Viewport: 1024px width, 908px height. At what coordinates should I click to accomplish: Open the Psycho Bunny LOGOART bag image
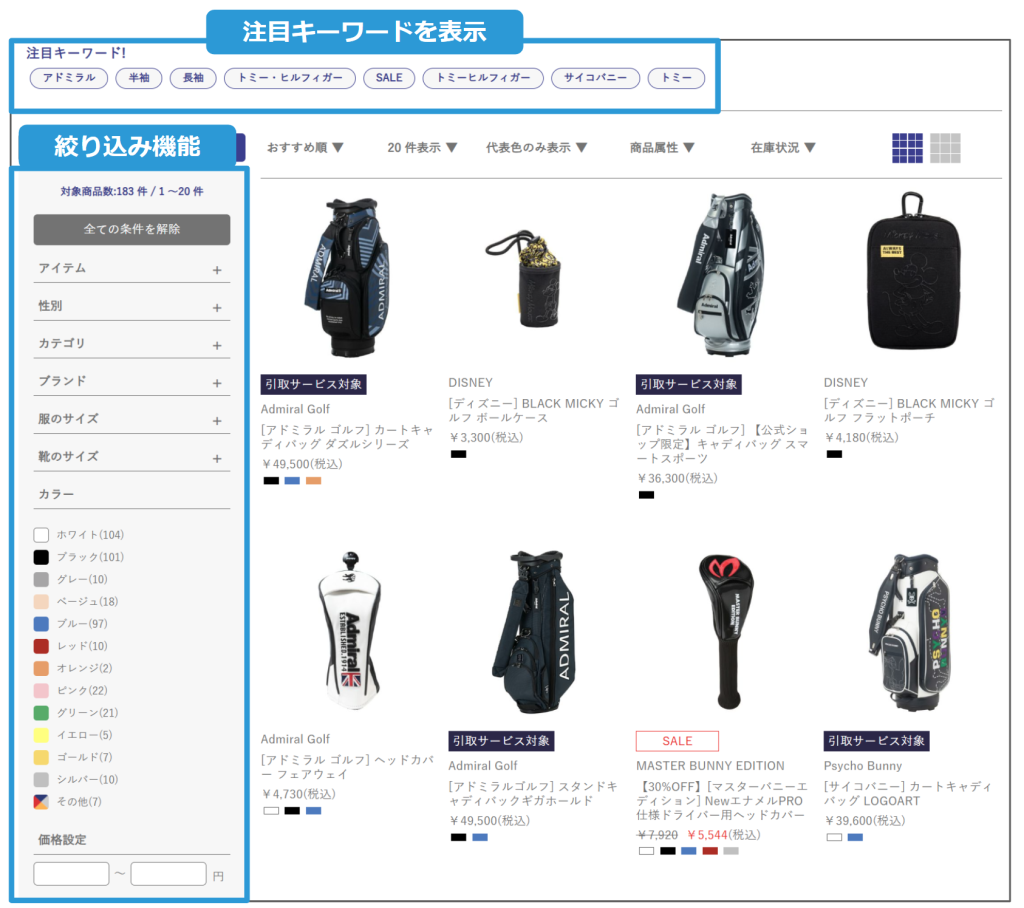tap(911, 632)
